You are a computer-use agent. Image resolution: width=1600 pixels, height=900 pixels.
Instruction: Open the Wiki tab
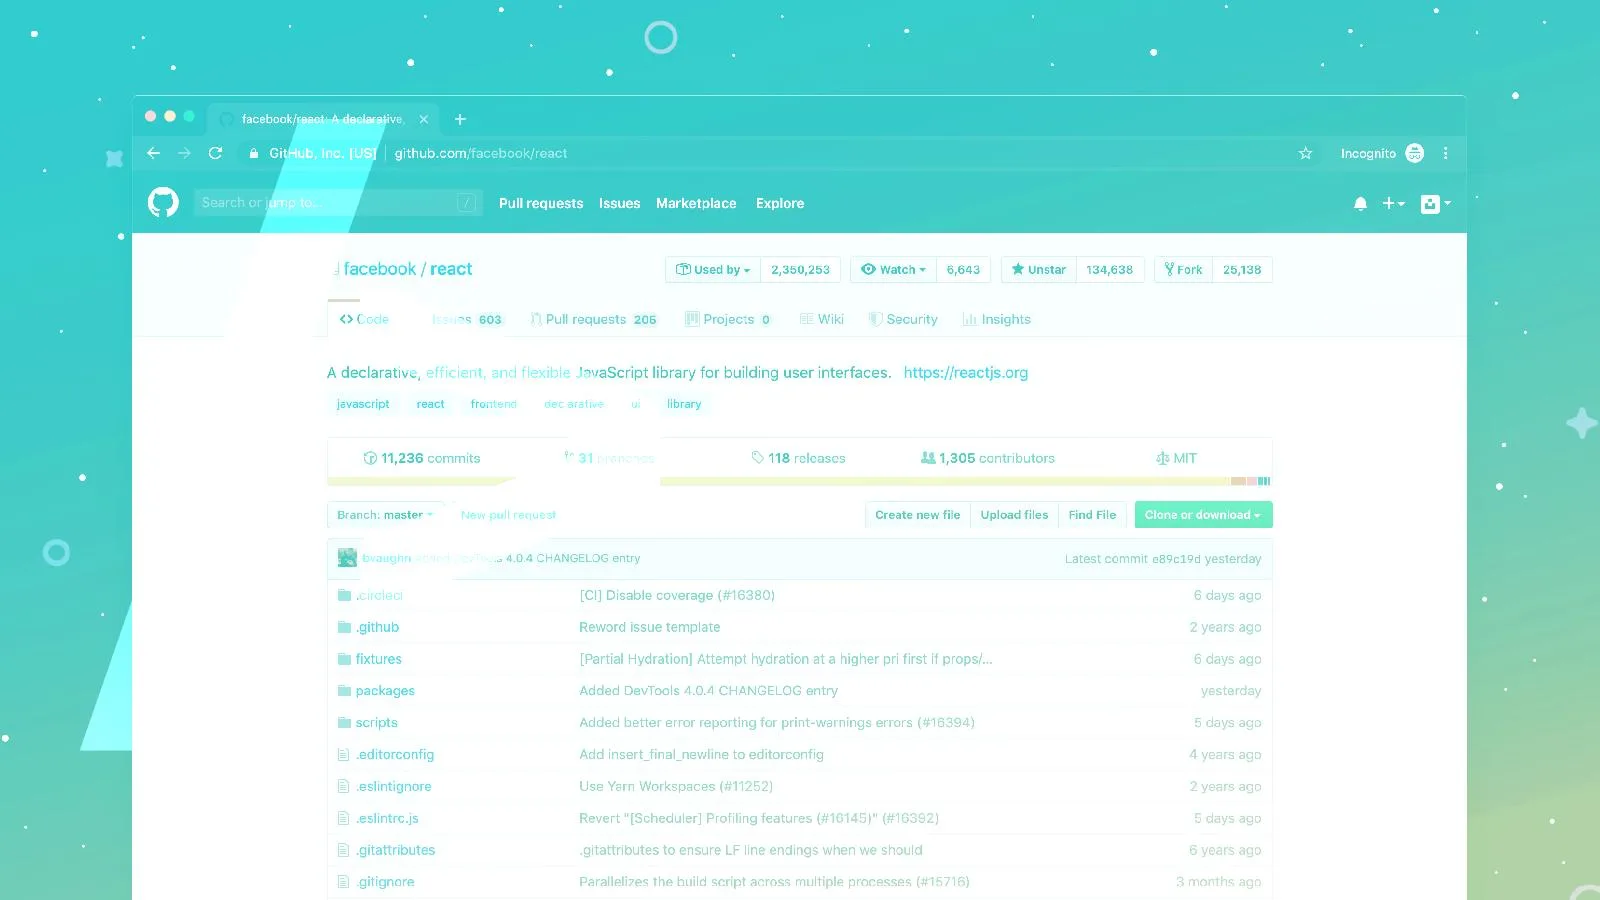point(822,320)
